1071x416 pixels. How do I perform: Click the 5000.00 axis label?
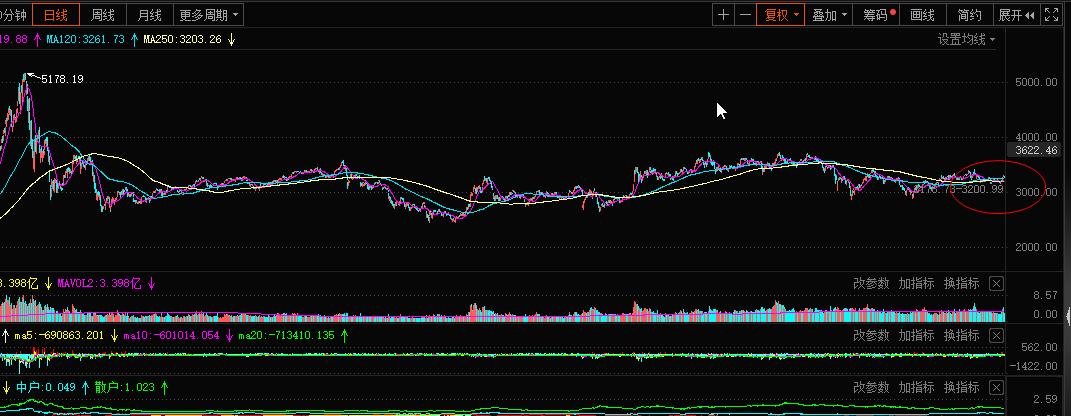click(x=1036, y=83)
